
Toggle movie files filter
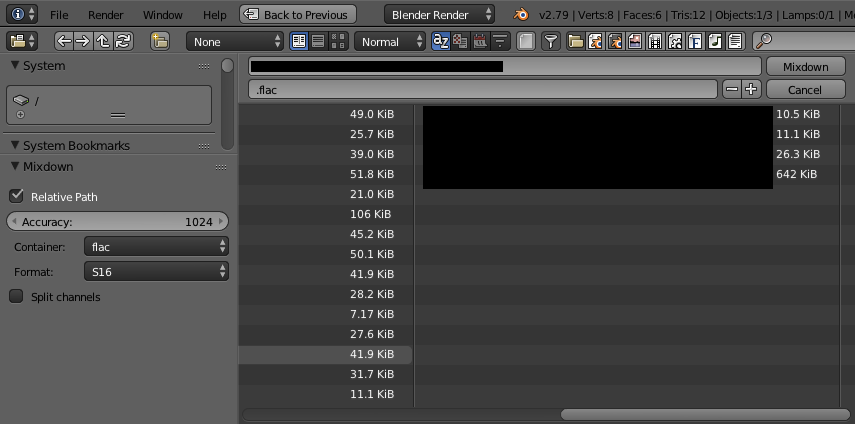(x=655, y=41)
